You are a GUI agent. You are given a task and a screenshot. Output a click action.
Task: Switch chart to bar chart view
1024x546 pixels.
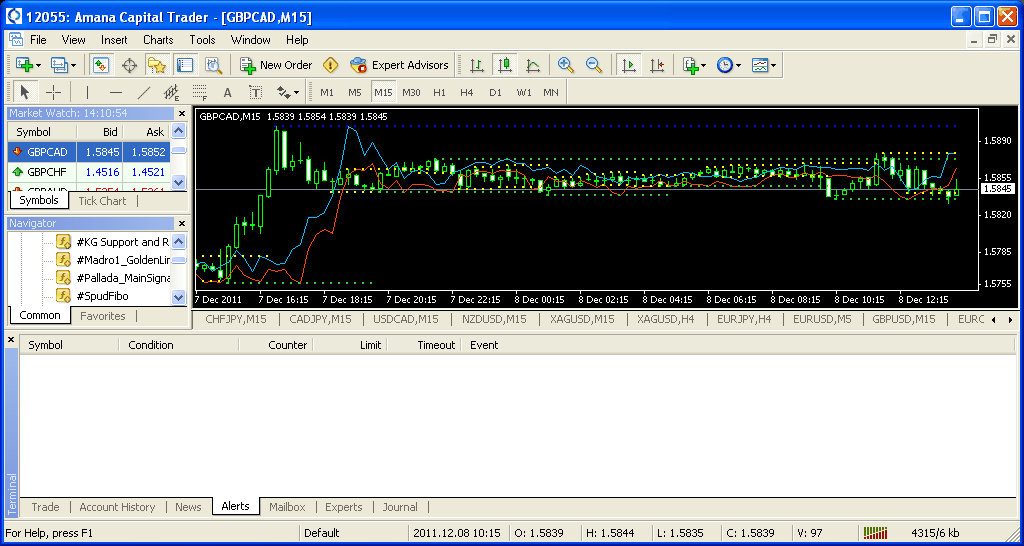pos(477,65)
